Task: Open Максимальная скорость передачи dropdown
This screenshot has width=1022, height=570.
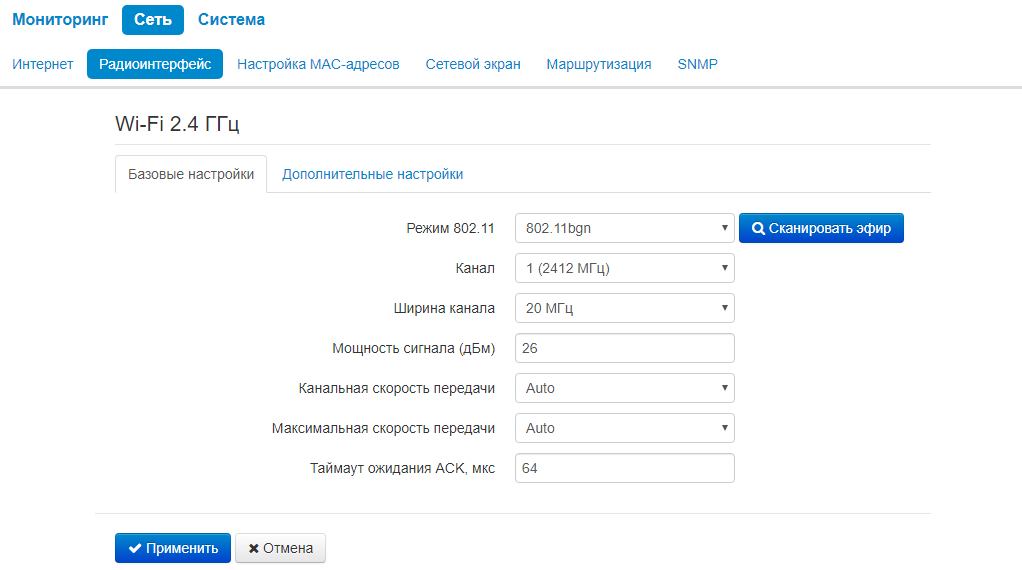Action: [x=624, y=428]
